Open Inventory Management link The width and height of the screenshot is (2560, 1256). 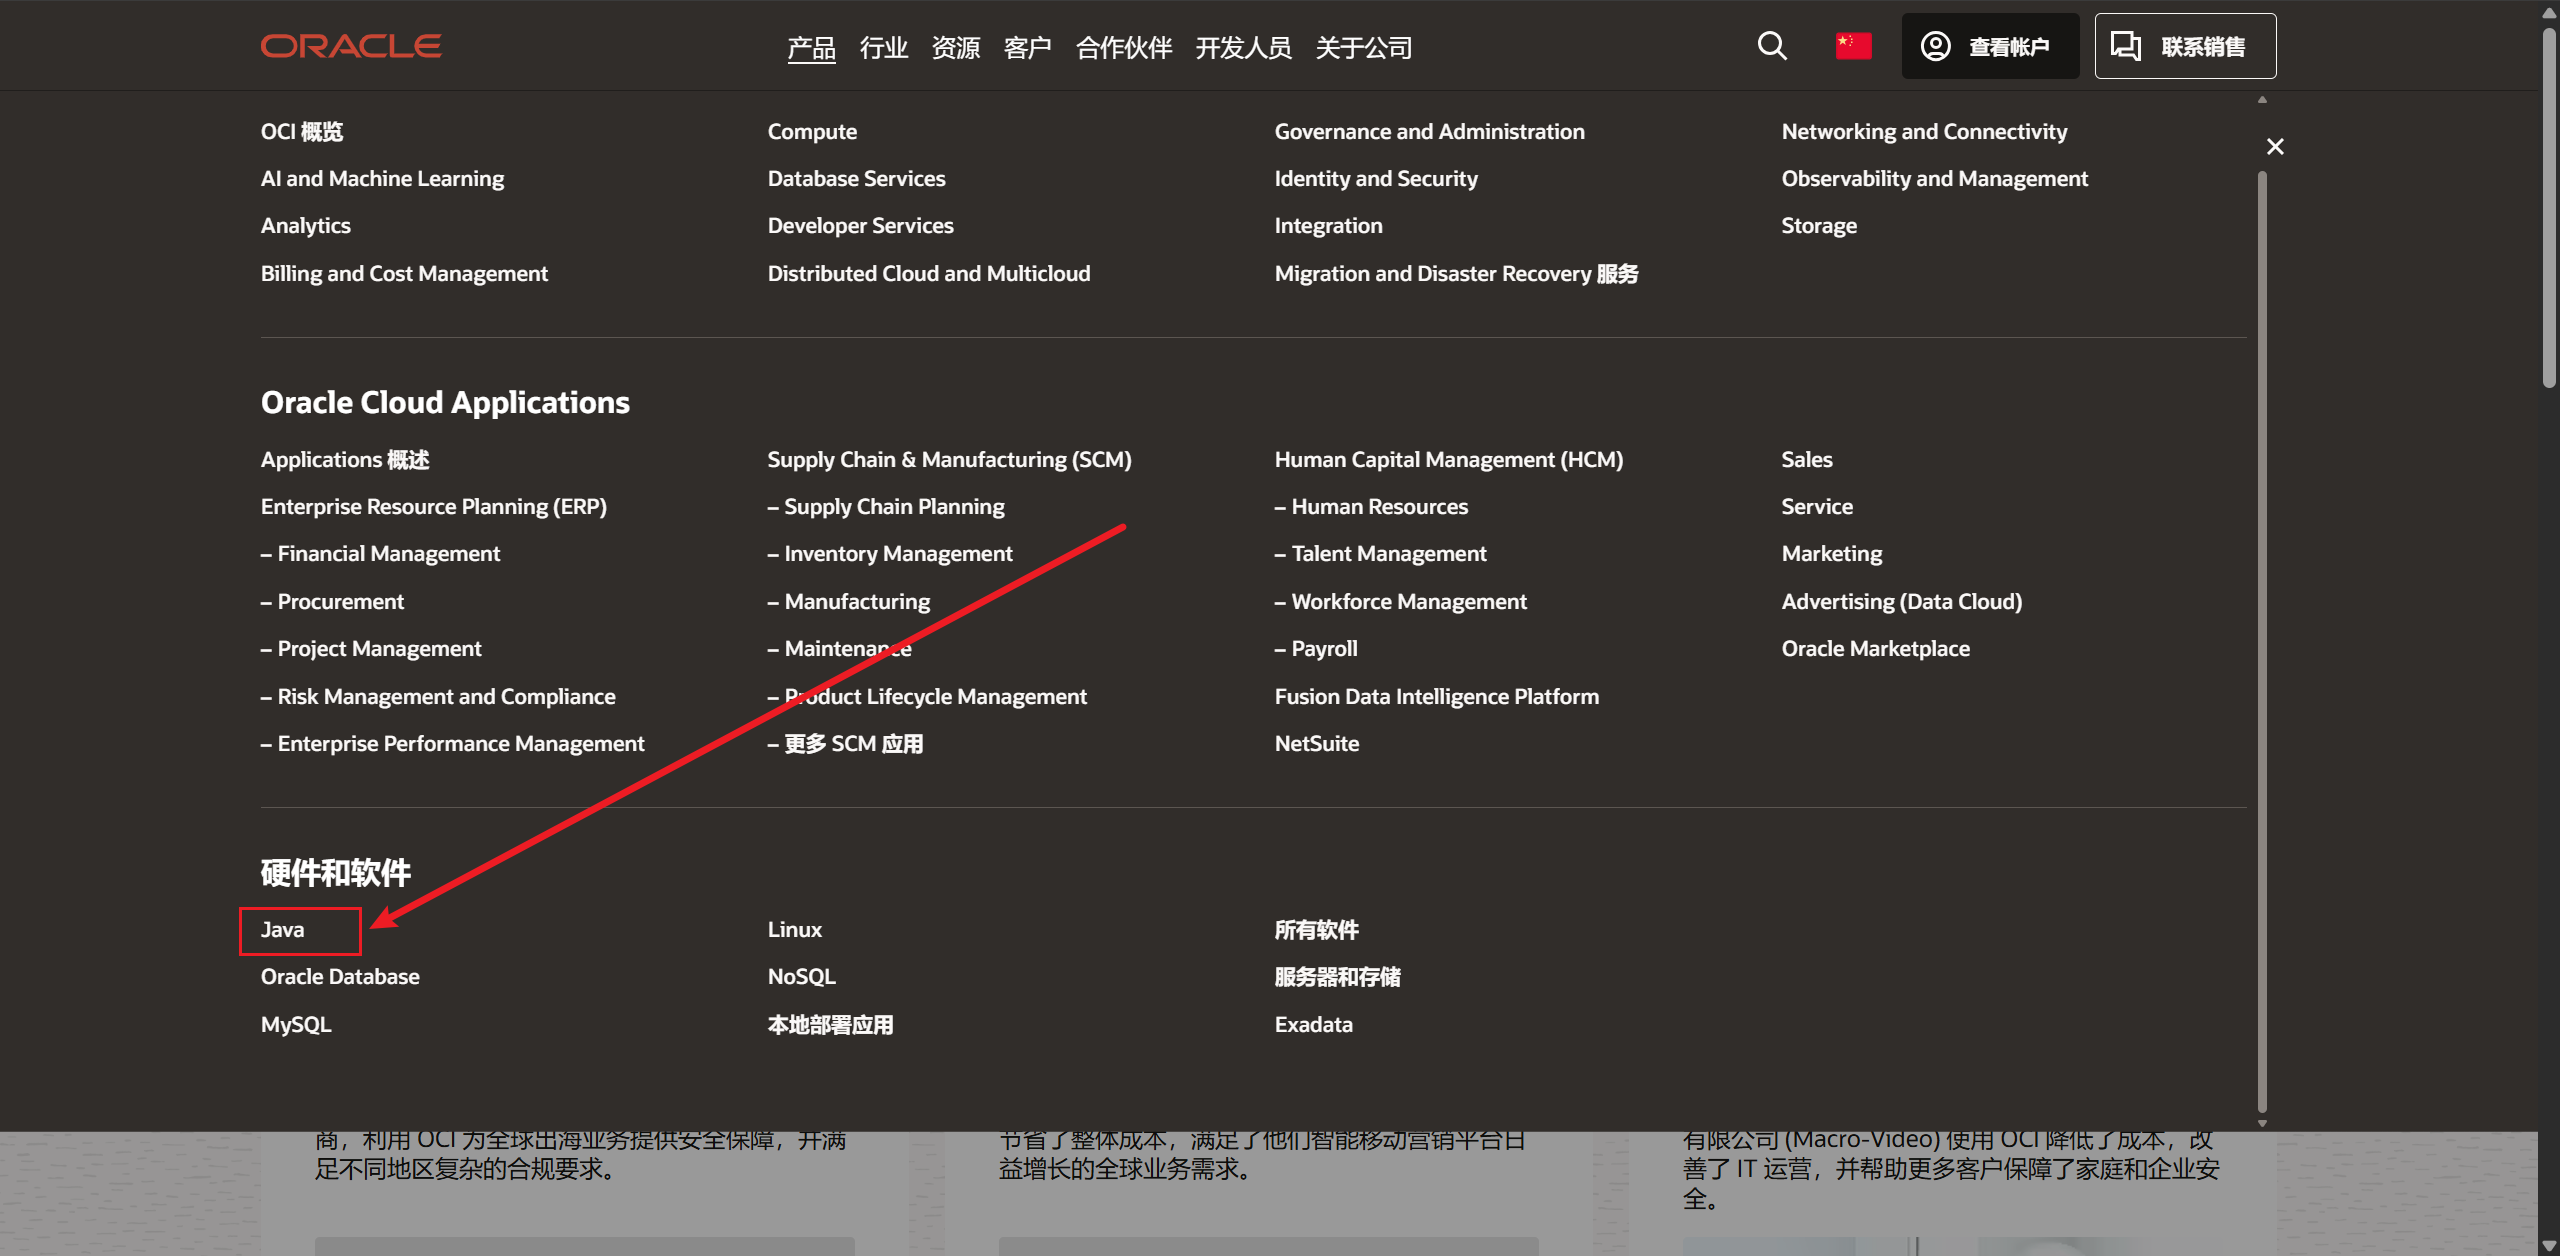coord(891,554)
